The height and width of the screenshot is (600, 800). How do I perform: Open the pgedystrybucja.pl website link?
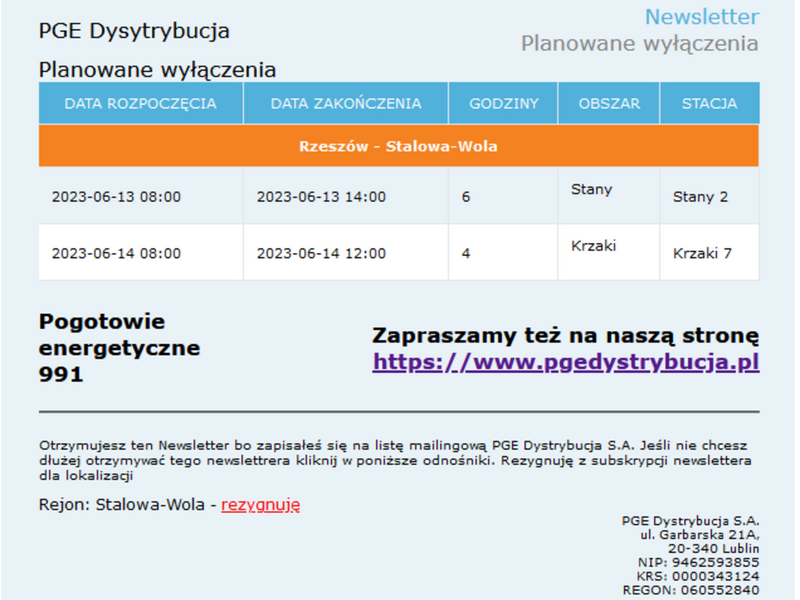566,363
